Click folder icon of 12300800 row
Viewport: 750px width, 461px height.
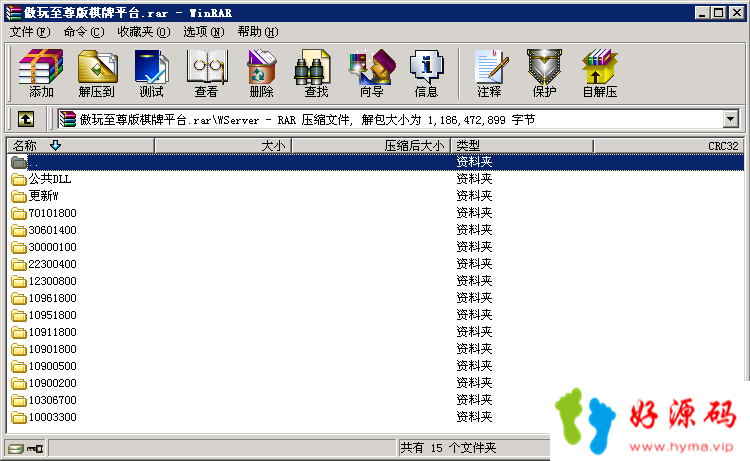tap(19, 281)
